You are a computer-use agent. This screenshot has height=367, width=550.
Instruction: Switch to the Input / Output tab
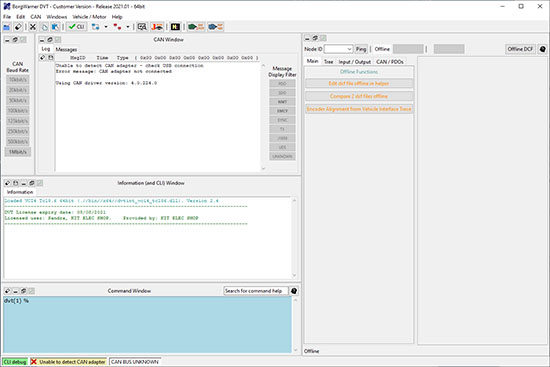(355, 62)
